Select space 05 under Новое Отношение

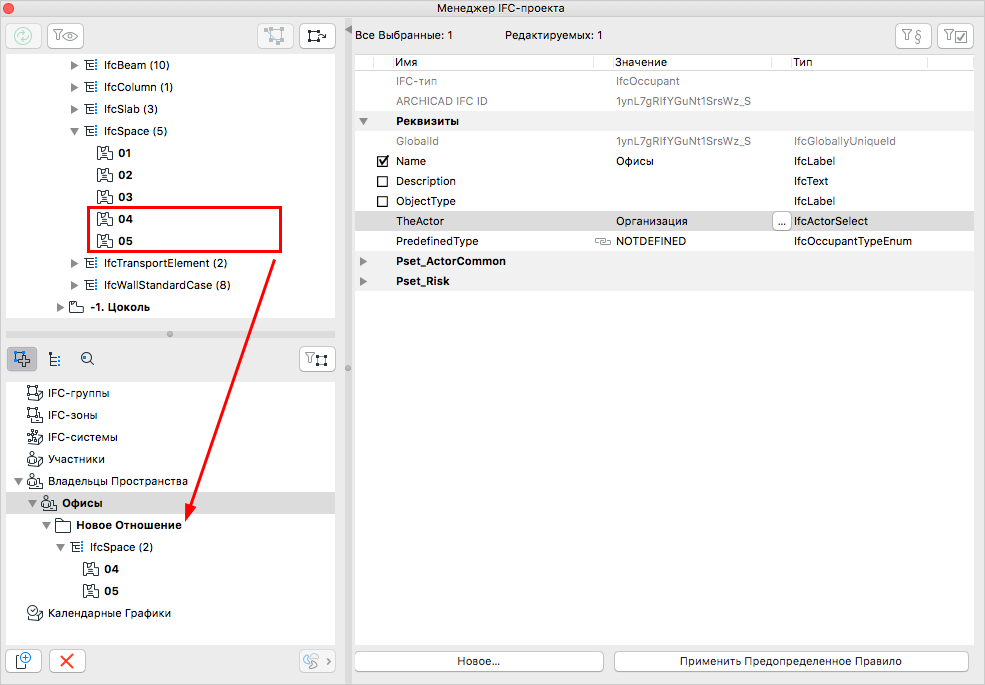click(x=111, y=591)
